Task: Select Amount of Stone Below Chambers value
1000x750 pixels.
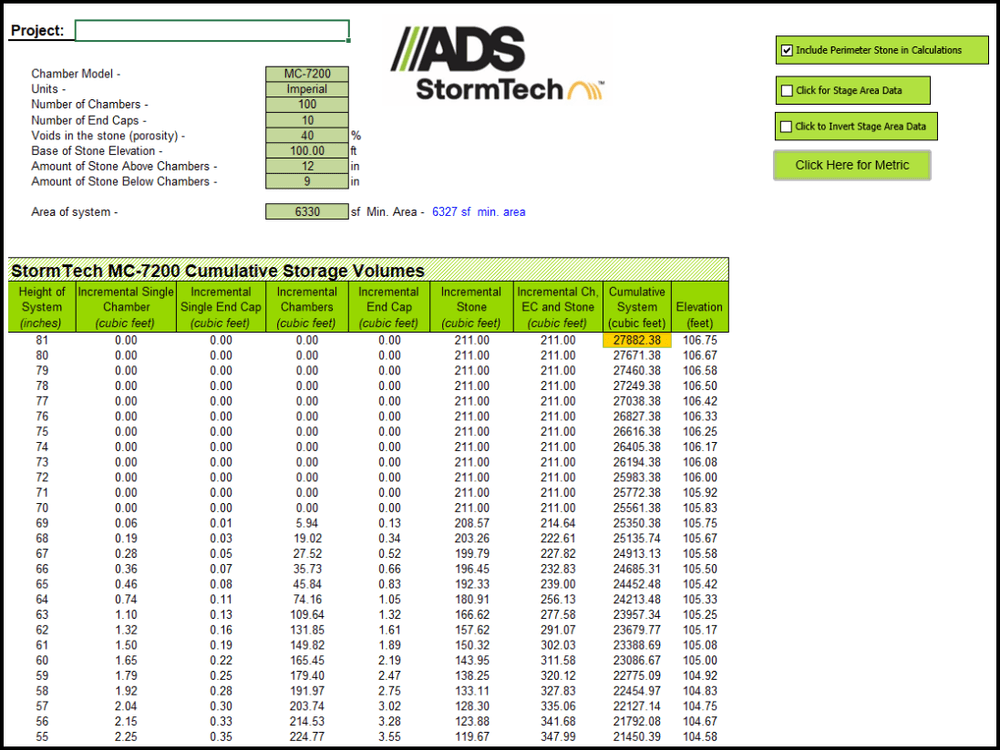Action: [x=307, y=182]
